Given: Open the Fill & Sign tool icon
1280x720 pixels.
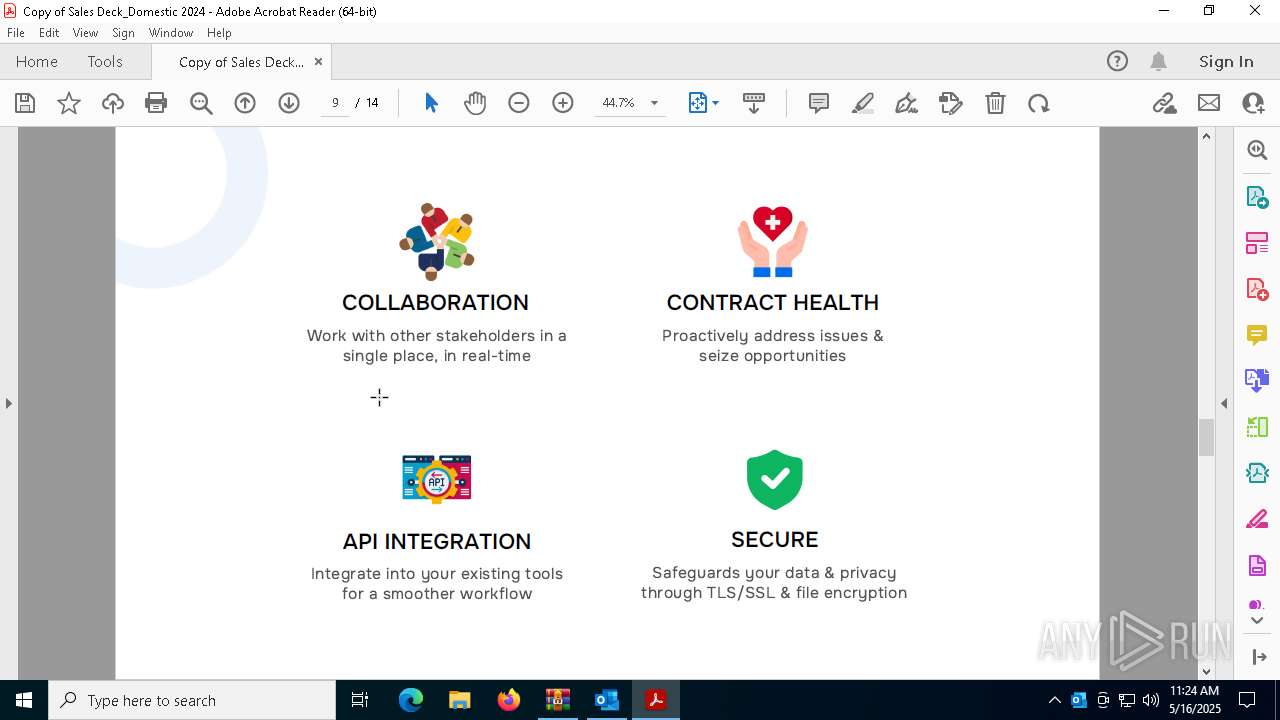Looking at the screenshot, I should 951,103.
